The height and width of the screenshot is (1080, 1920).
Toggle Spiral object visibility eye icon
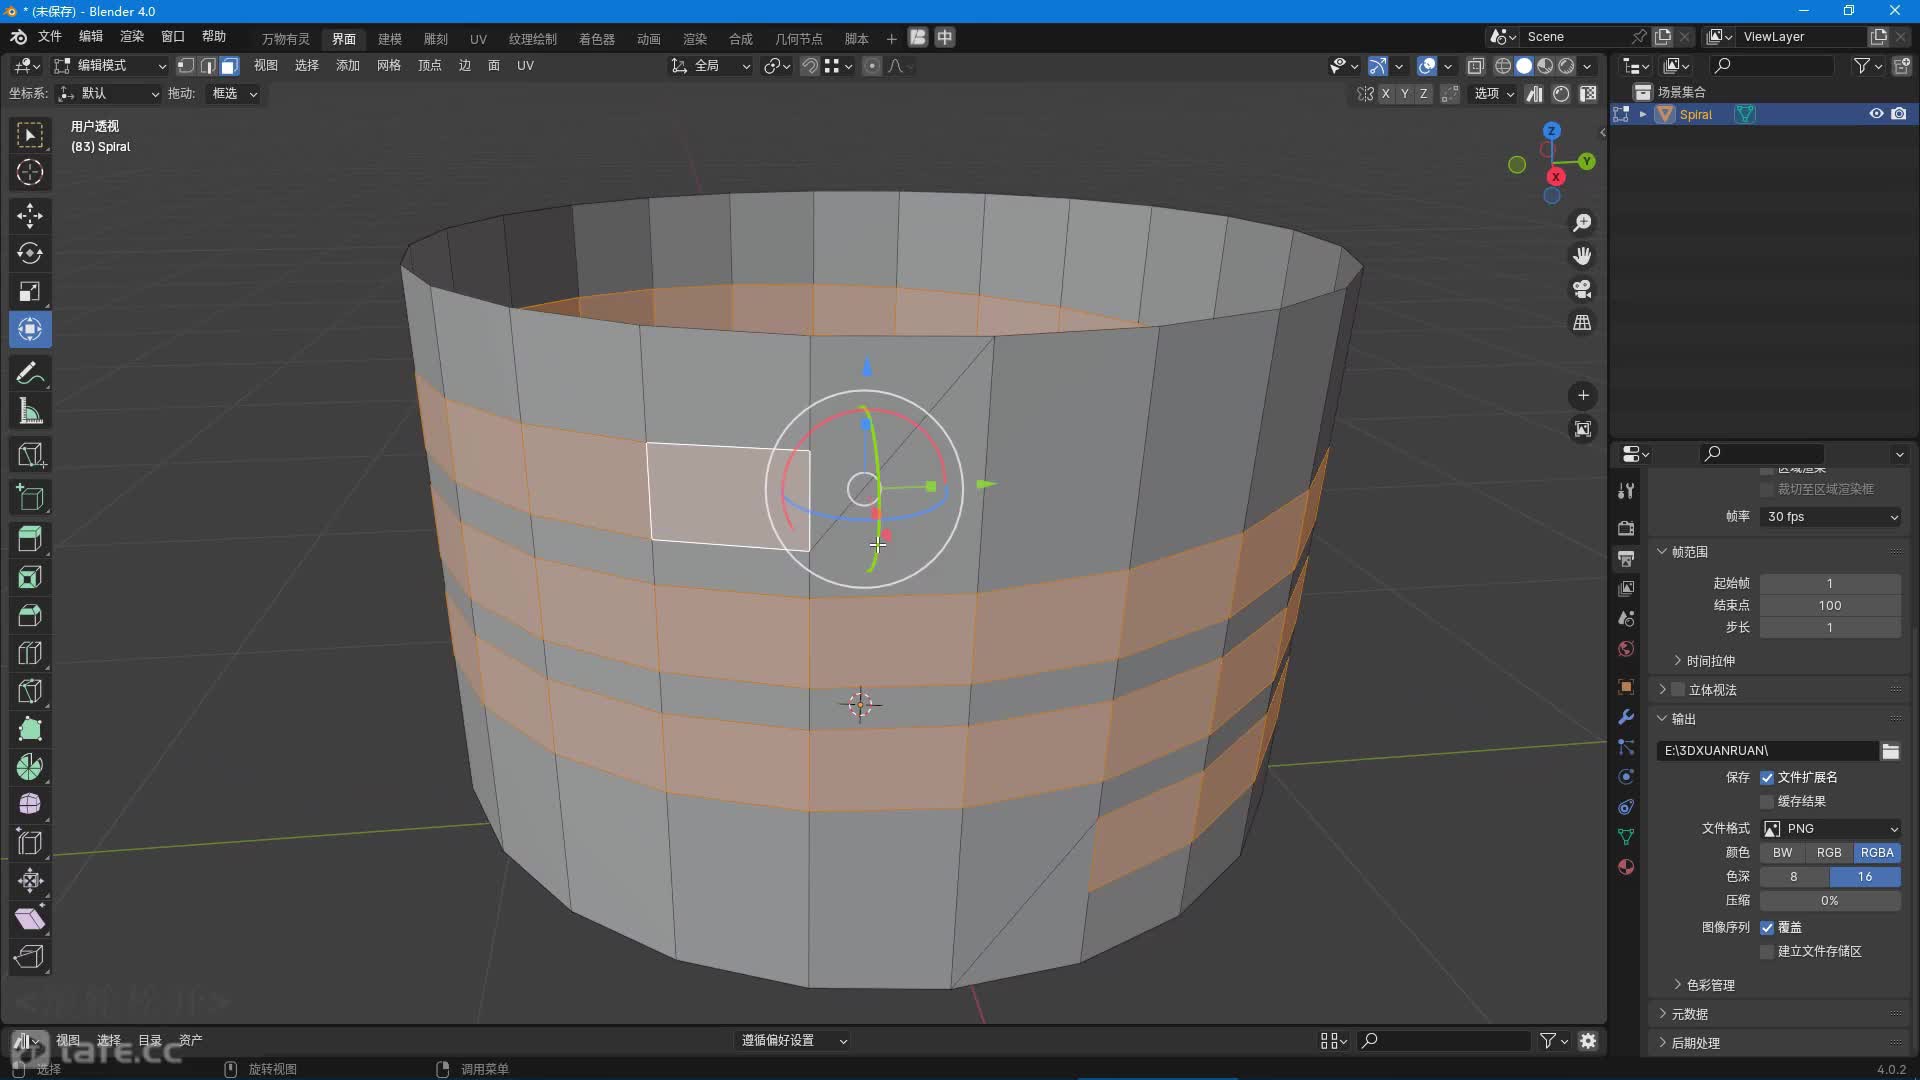(x=1876, y=114)
